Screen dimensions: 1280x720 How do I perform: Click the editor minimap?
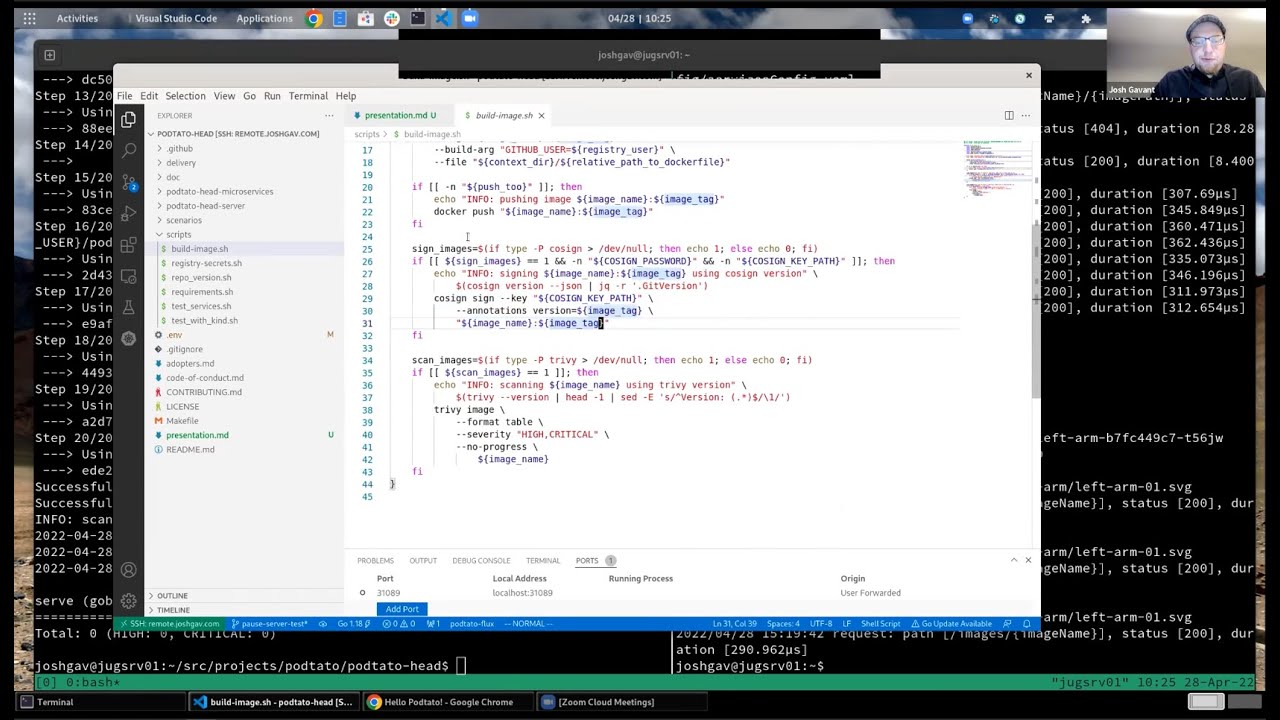(x=996, y=170)
